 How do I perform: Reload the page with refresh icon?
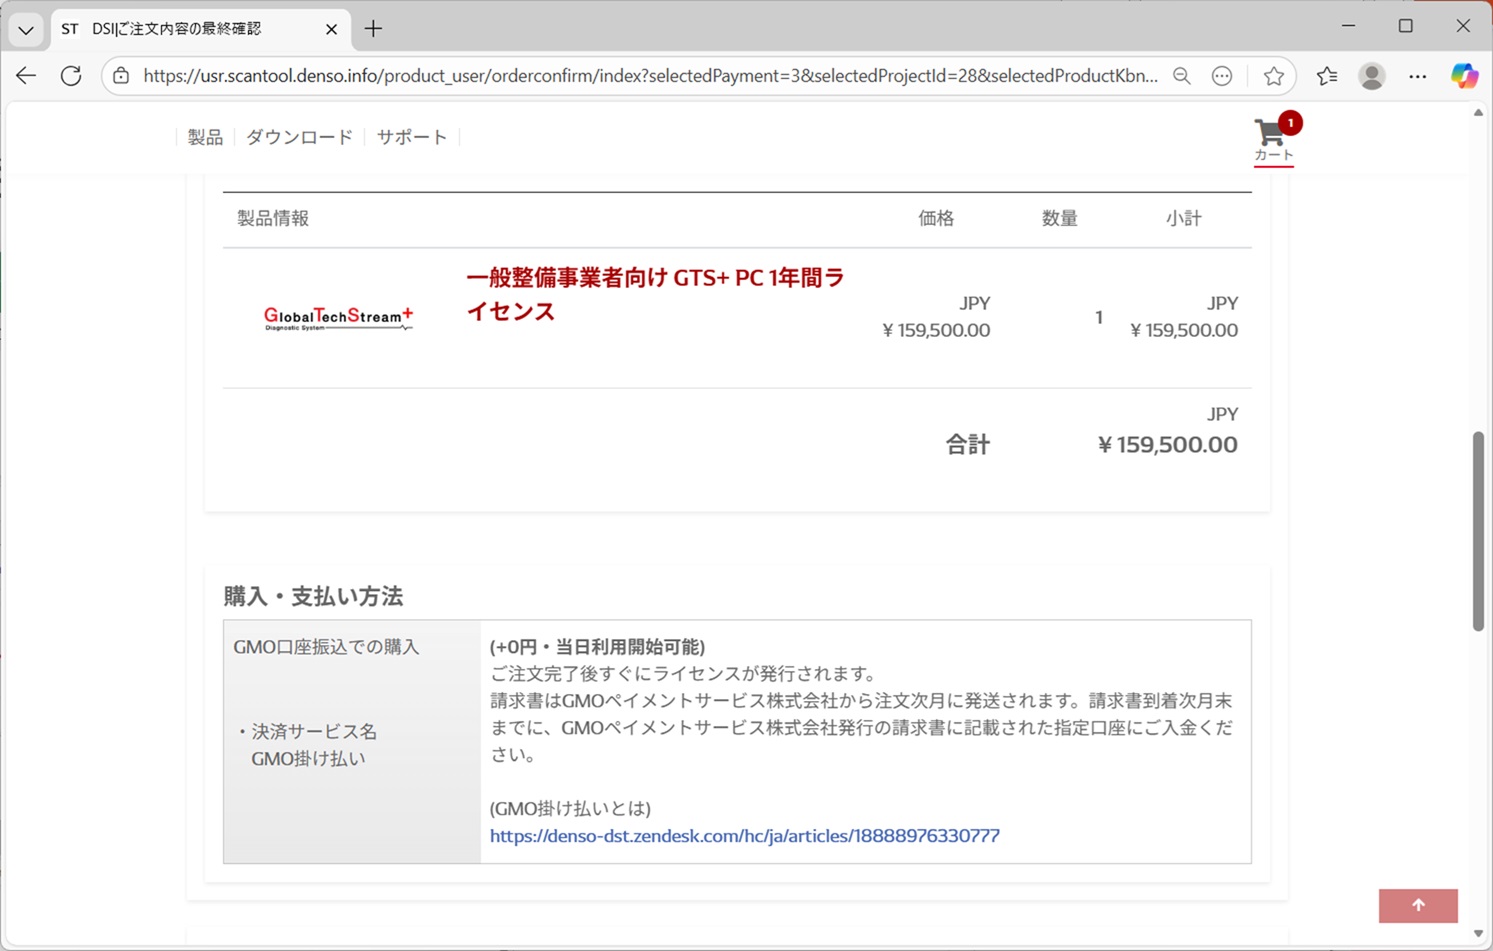click(71, 76)
